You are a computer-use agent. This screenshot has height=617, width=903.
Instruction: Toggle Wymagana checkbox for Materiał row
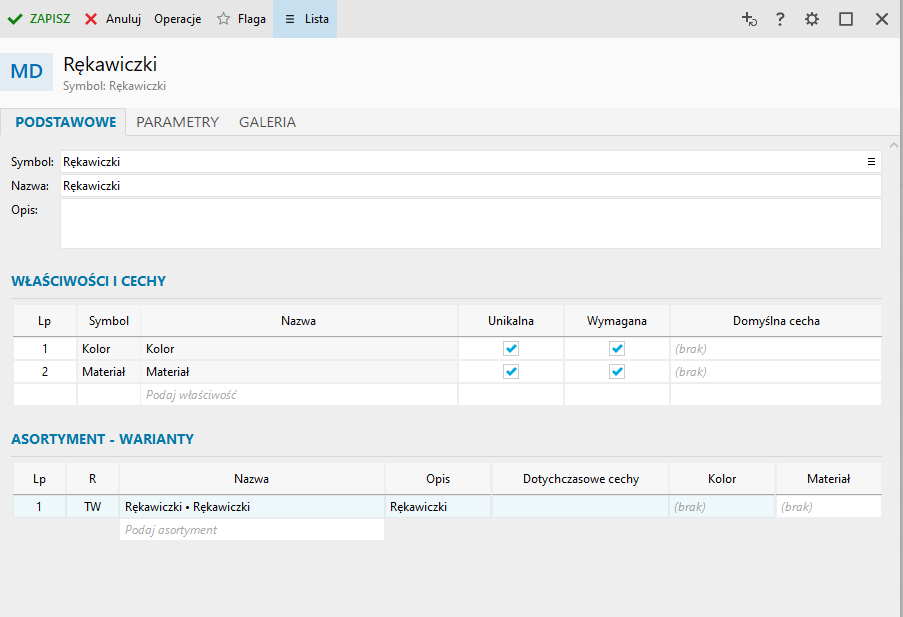pos(617,371)
